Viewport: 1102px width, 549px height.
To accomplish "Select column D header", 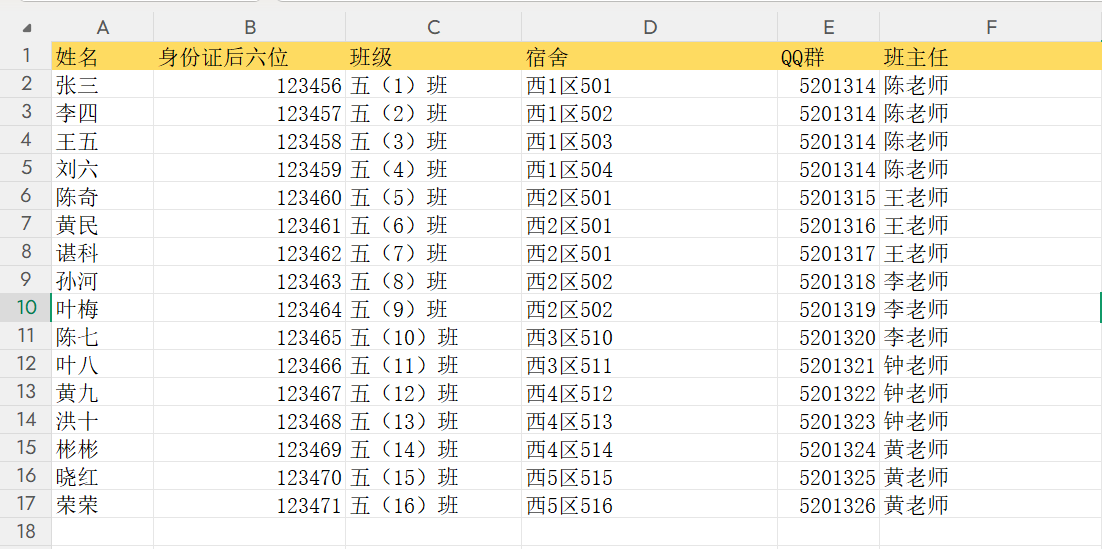I will (649, 27).
